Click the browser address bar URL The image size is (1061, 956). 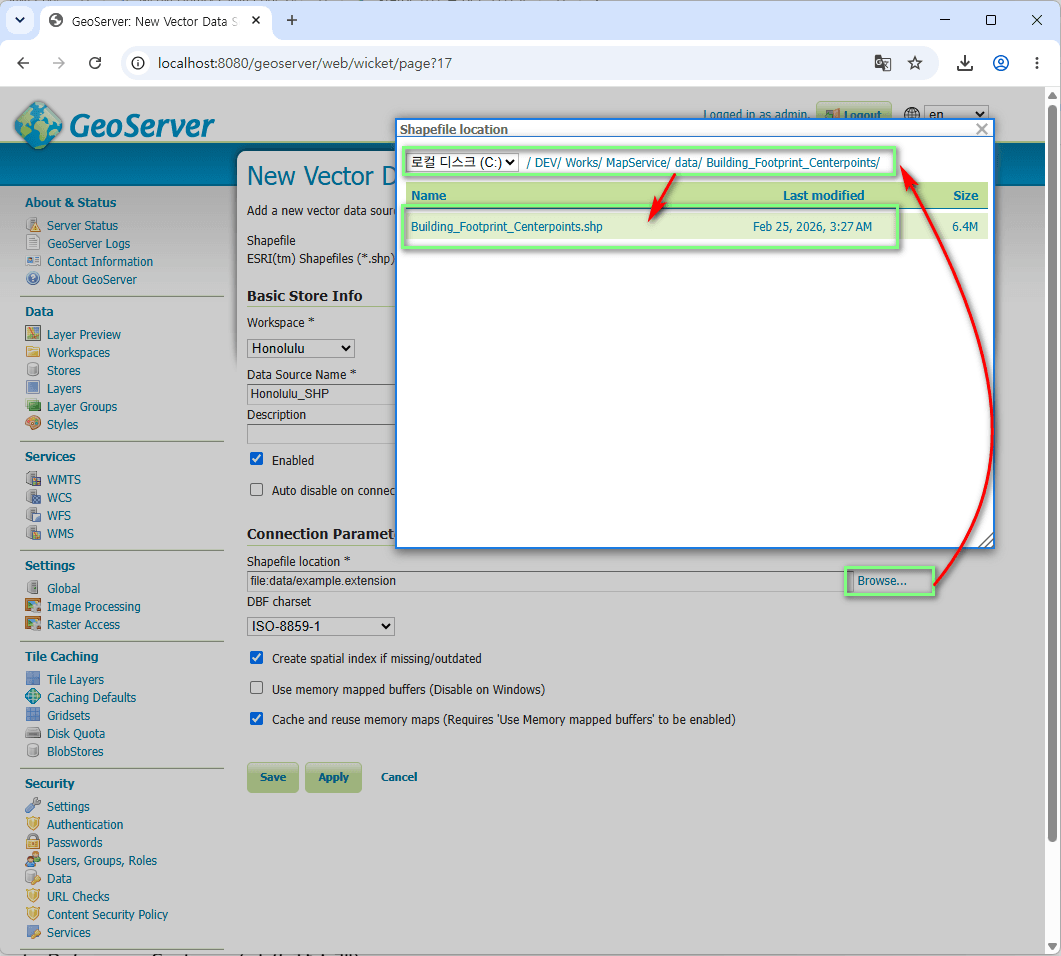point(304,63)
